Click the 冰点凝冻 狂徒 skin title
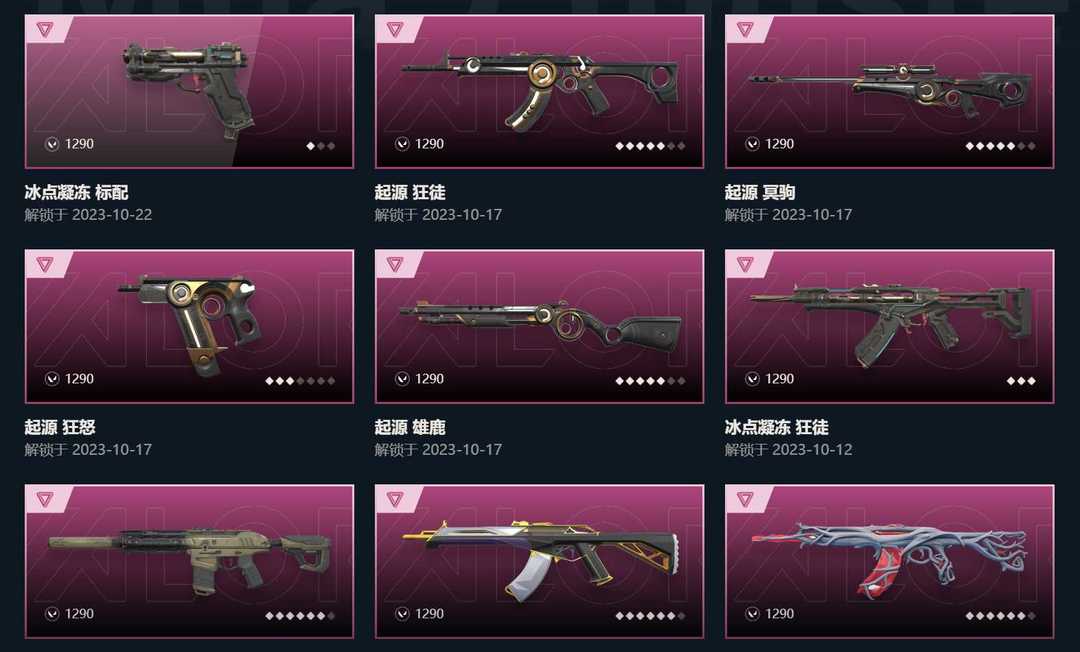The image size is (1080, 652). (x=776, y=427)
